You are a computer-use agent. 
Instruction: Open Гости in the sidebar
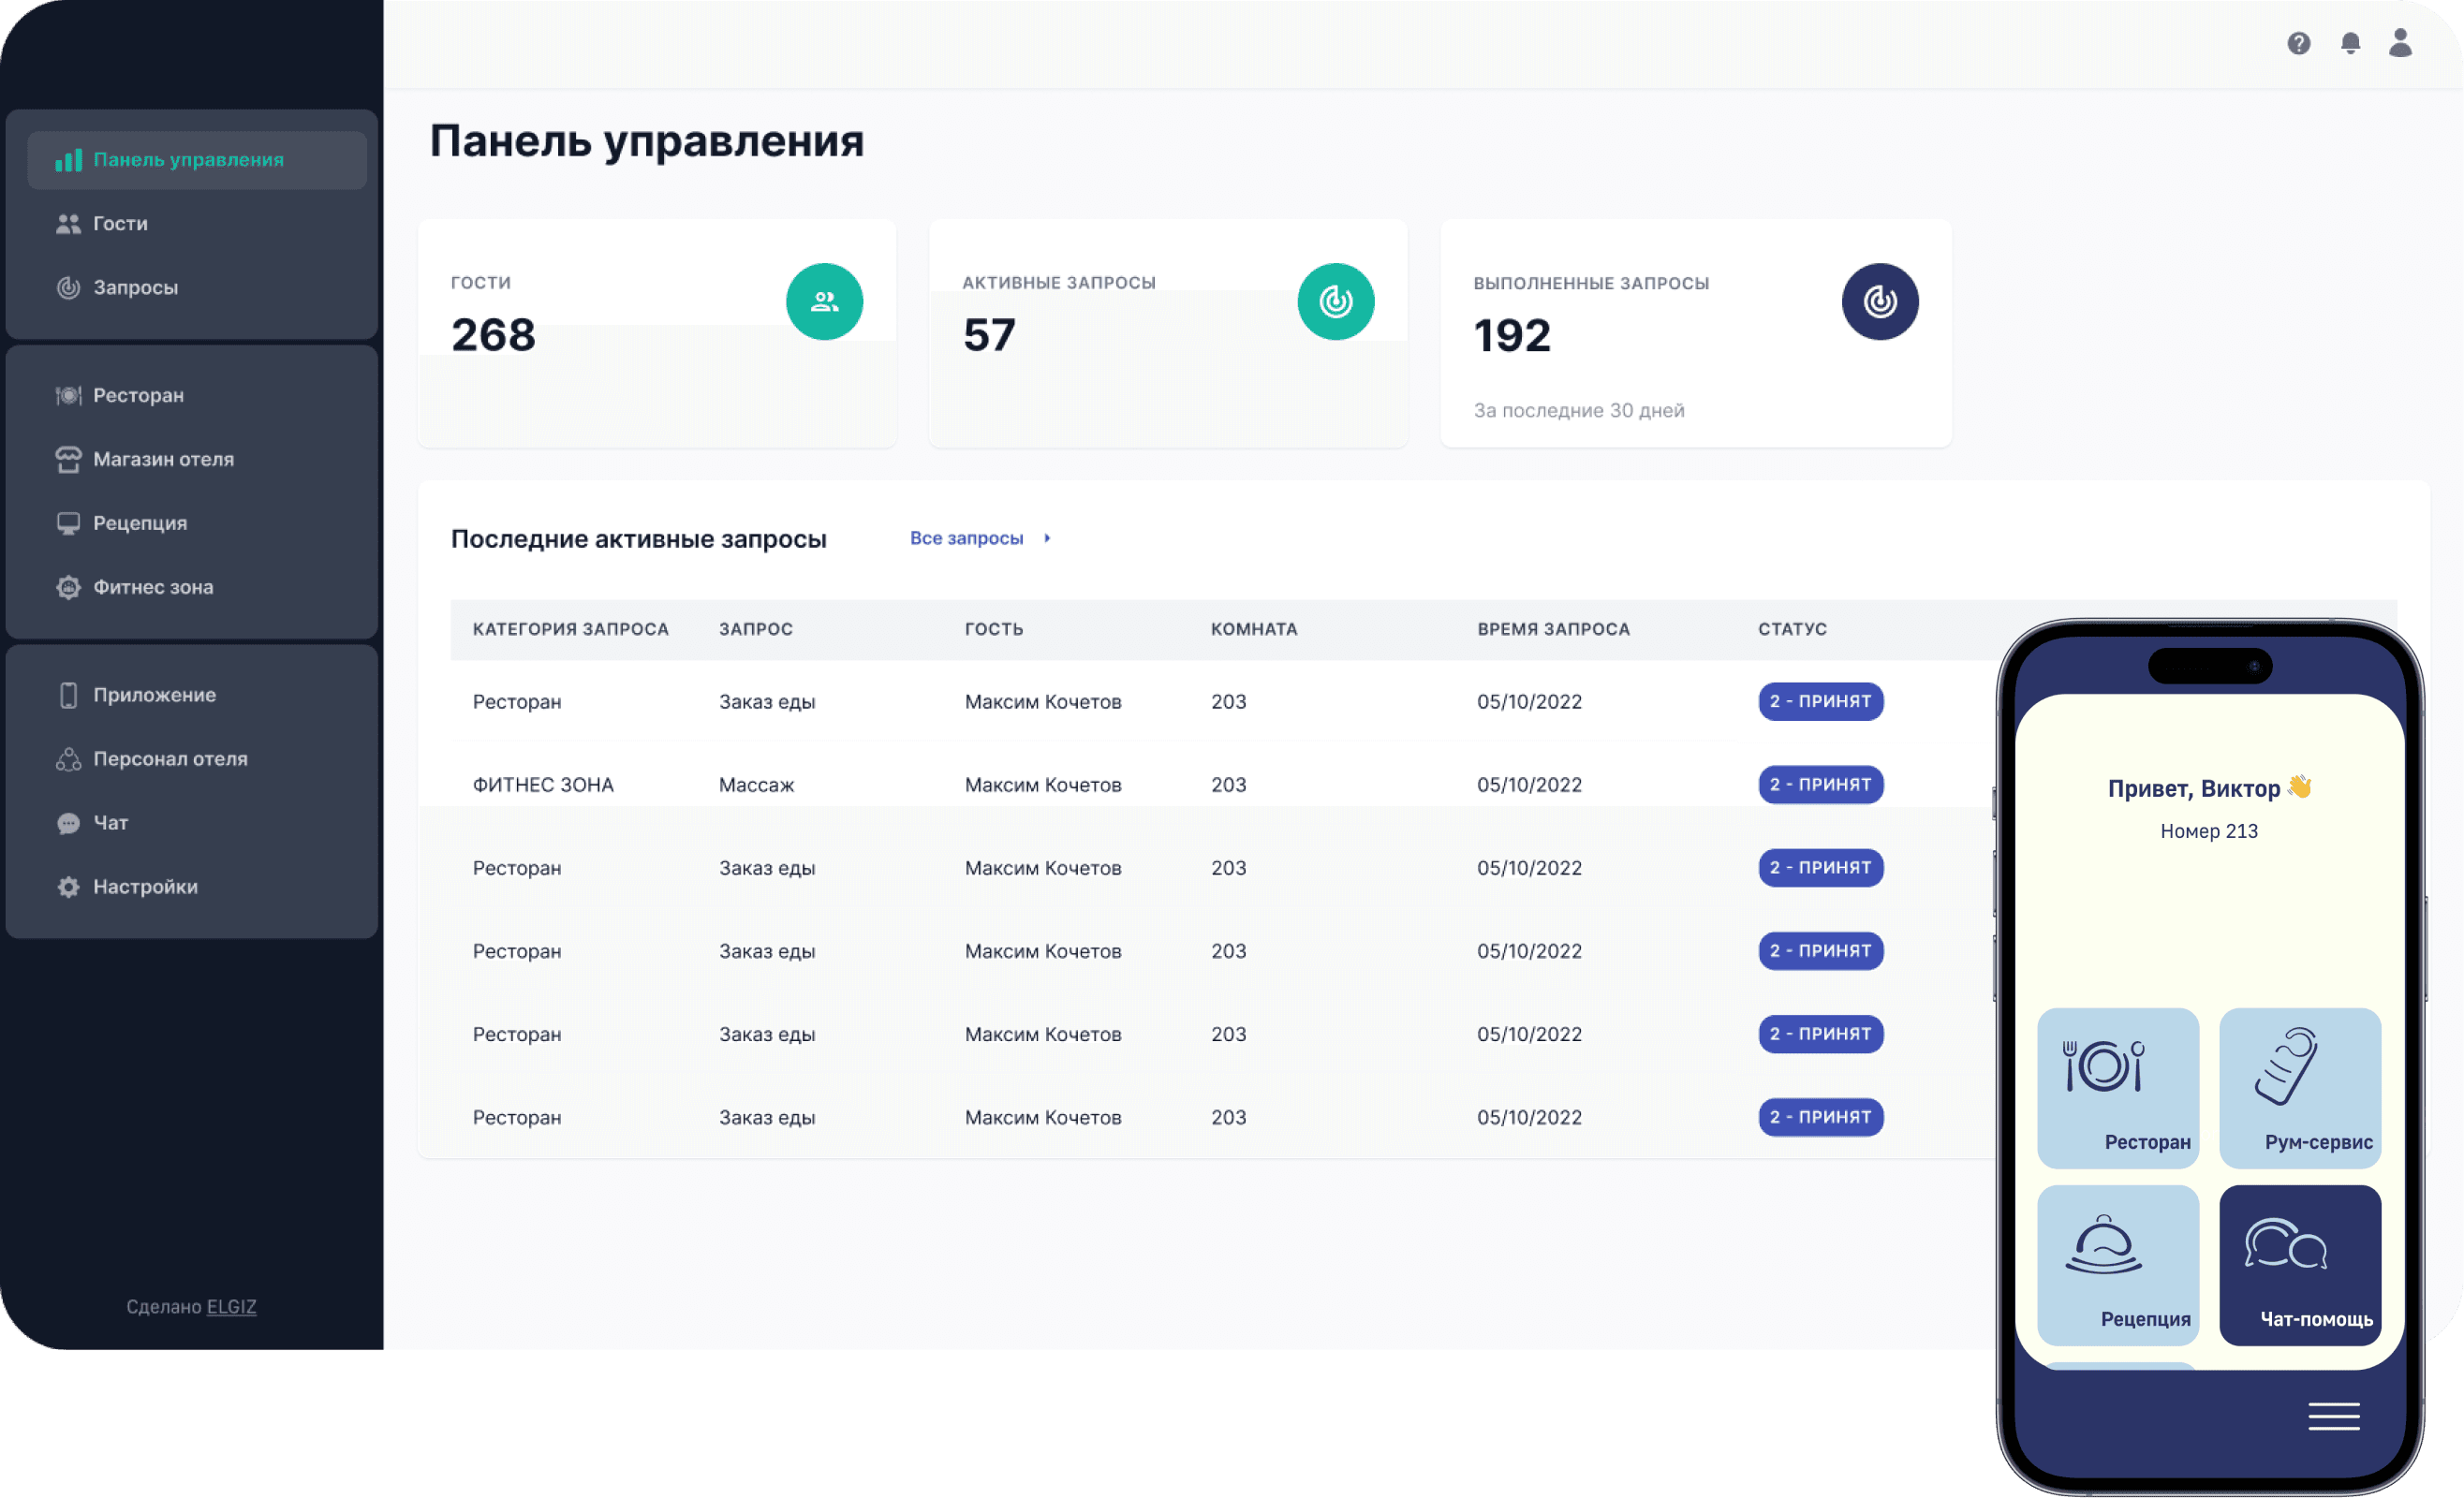pyautogui.click(x=120, y=223)
